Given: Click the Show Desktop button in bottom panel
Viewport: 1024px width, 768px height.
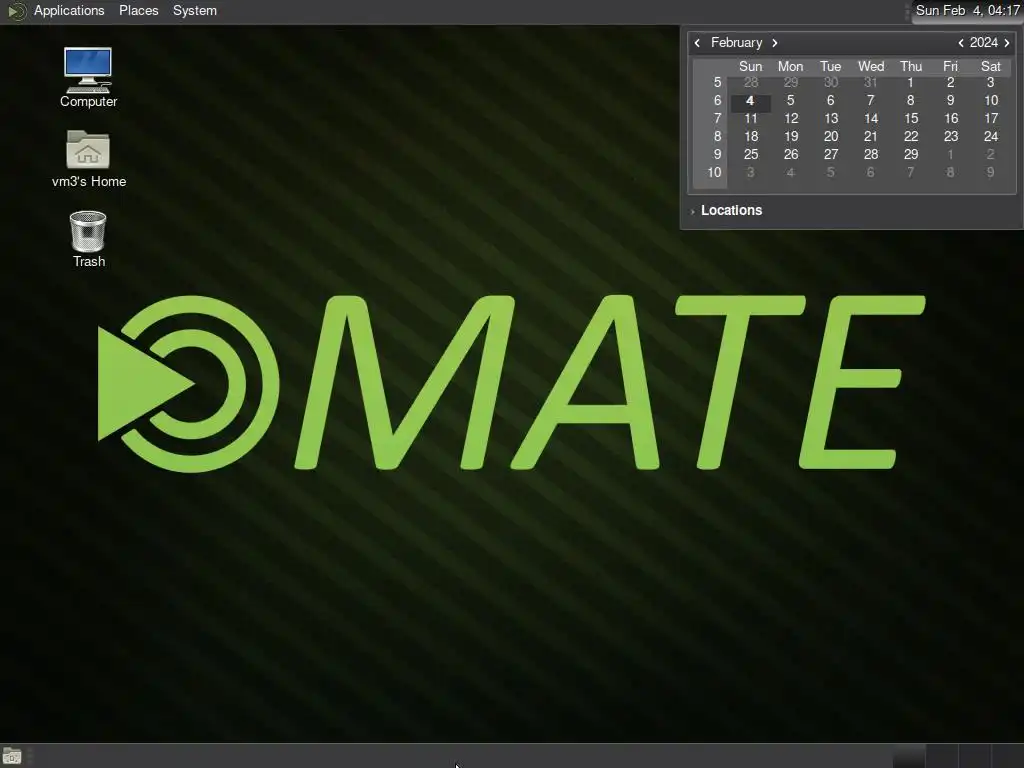Looking at the screenshot, I should [x=12, y=756].
